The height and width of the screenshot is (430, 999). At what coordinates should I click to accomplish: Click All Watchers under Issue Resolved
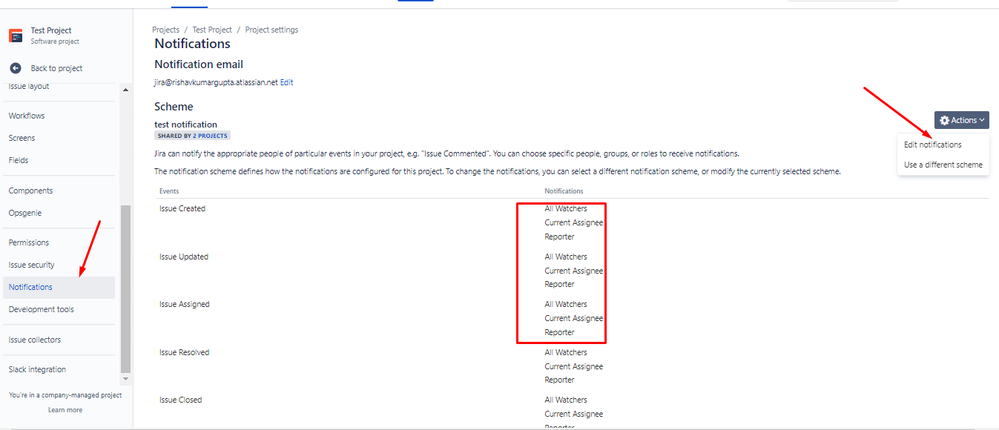click(566, 352)
